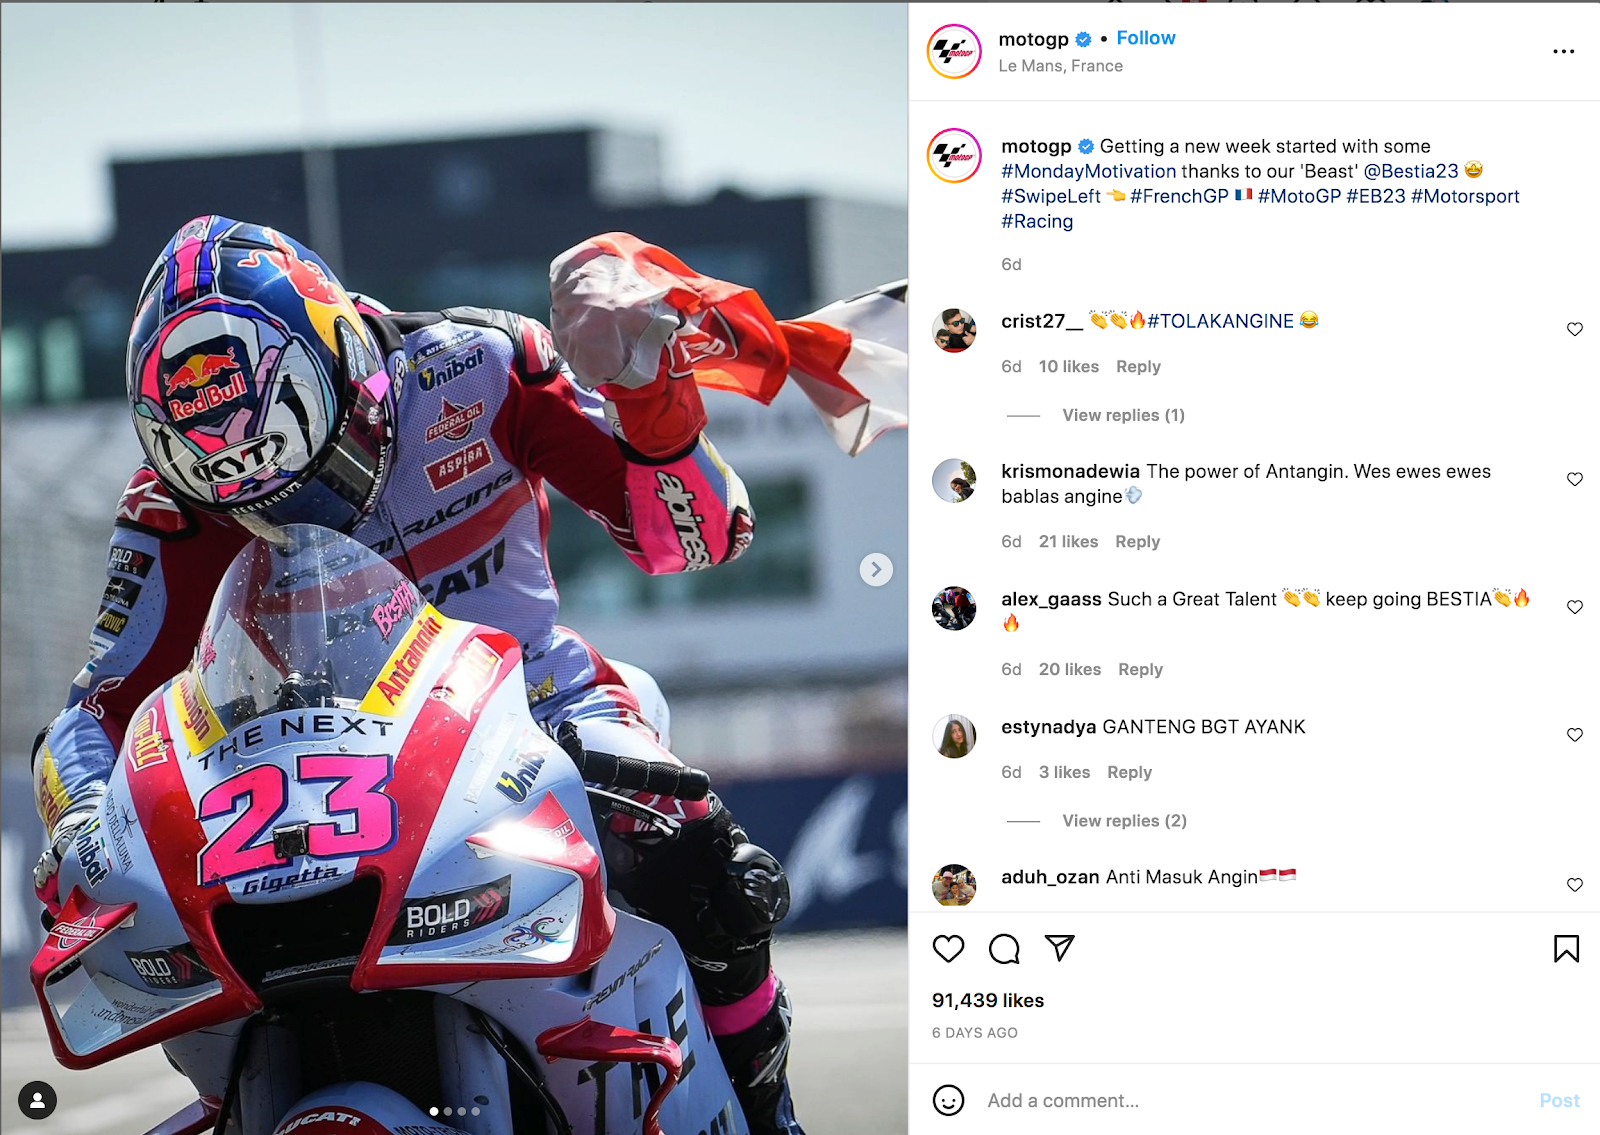Expand View replies (2) under estynadya
This screenshot has height=1135, width=1600.
coord(1124,820)
